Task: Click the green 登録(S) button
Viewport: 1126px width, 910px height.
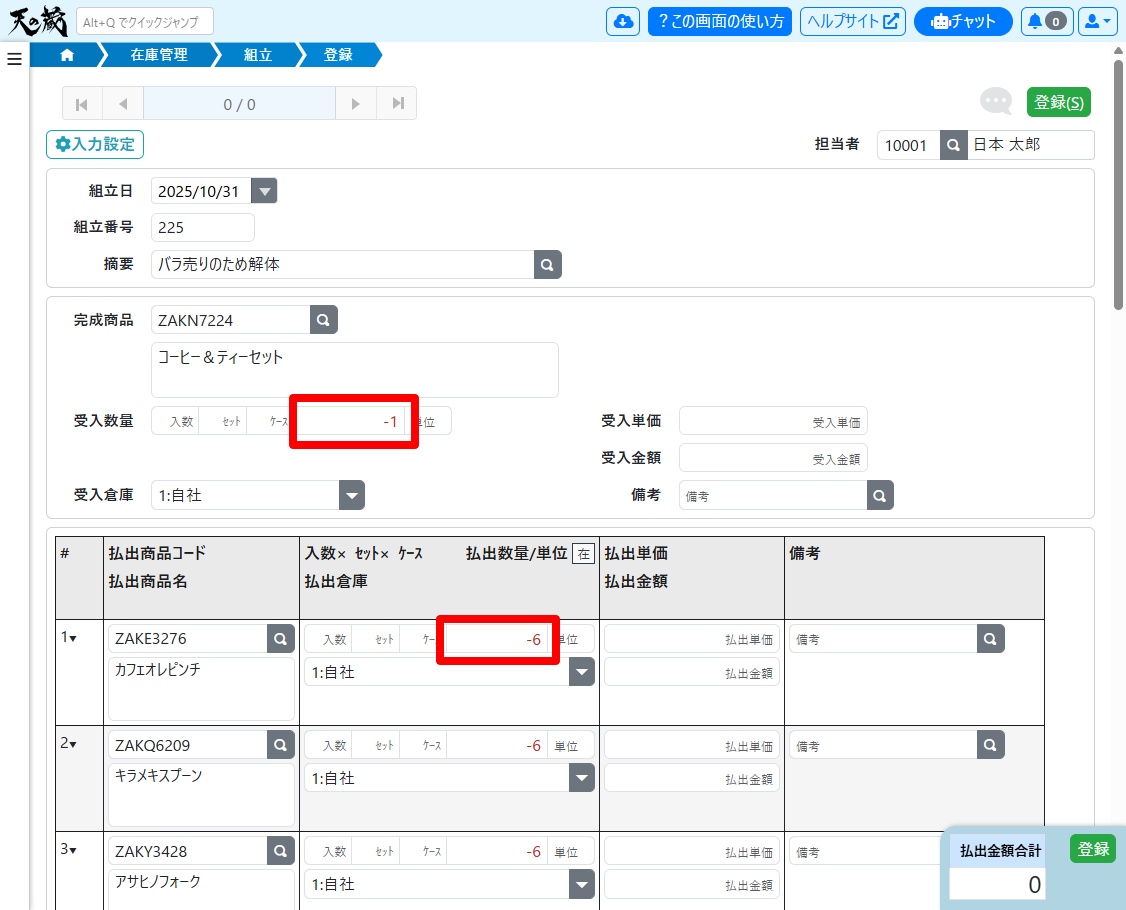Action: pyautogui.click(x=1058, y=102)
